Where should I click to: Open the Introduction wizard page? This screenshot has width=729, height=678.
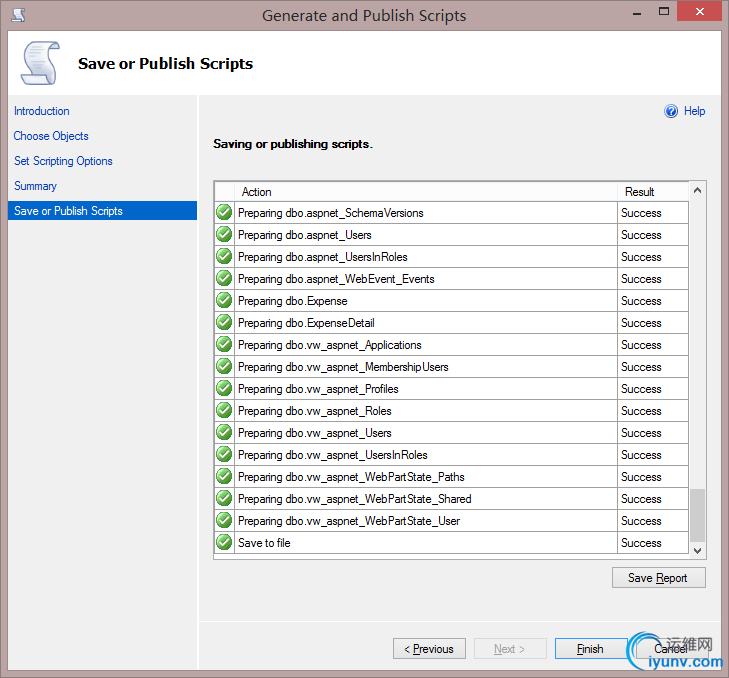click(42, 111)
